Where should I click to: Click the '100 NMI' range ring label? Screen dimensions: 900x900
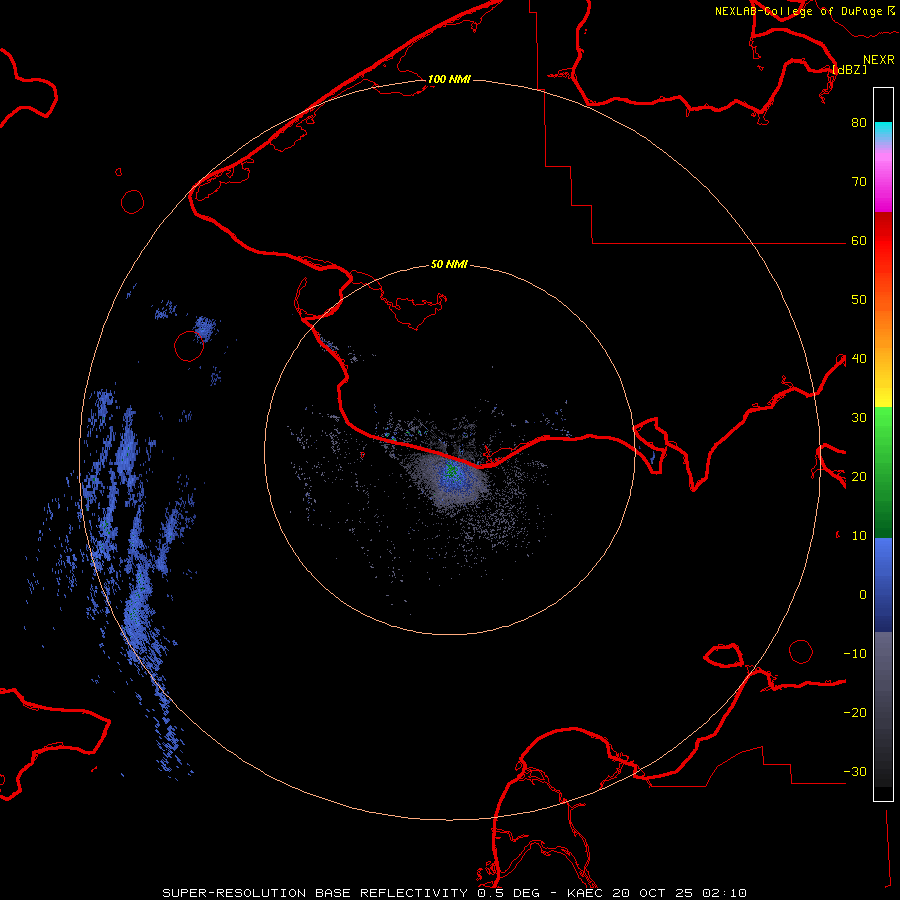[x=449, y=79]
